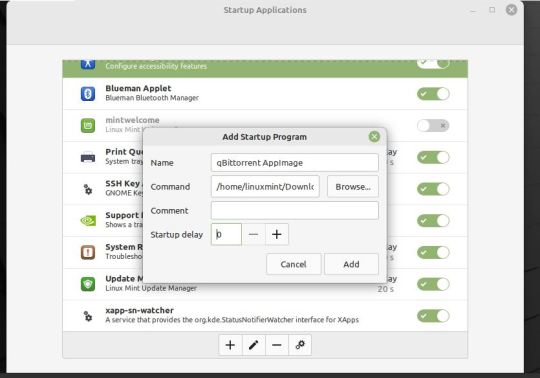
Task: Select the Blueman Applet row text
Action: [x=152, y=93]
